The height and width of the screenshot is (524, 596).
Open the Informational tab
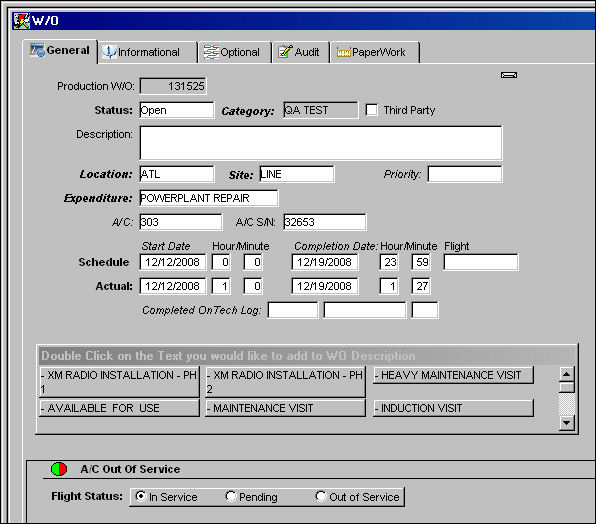[x=147, y=52]
